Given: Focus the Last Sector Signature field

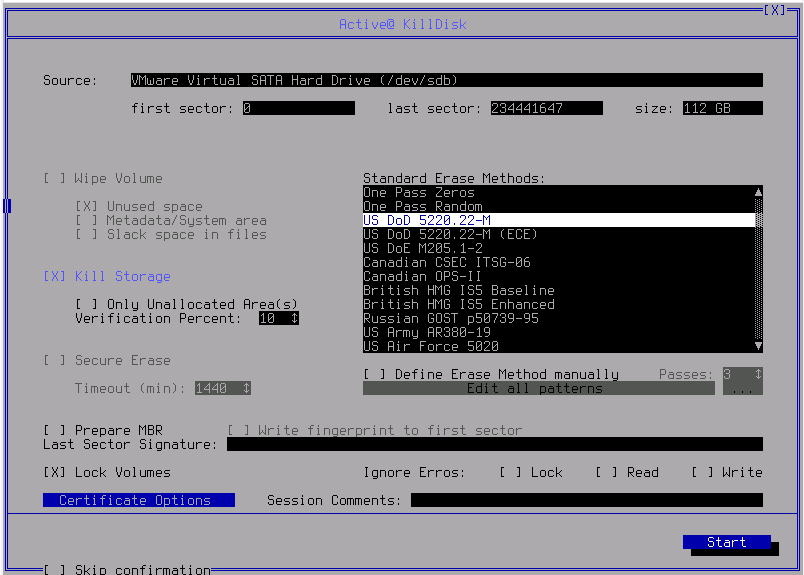Looking at the screenshot, I should coord(495,444).
